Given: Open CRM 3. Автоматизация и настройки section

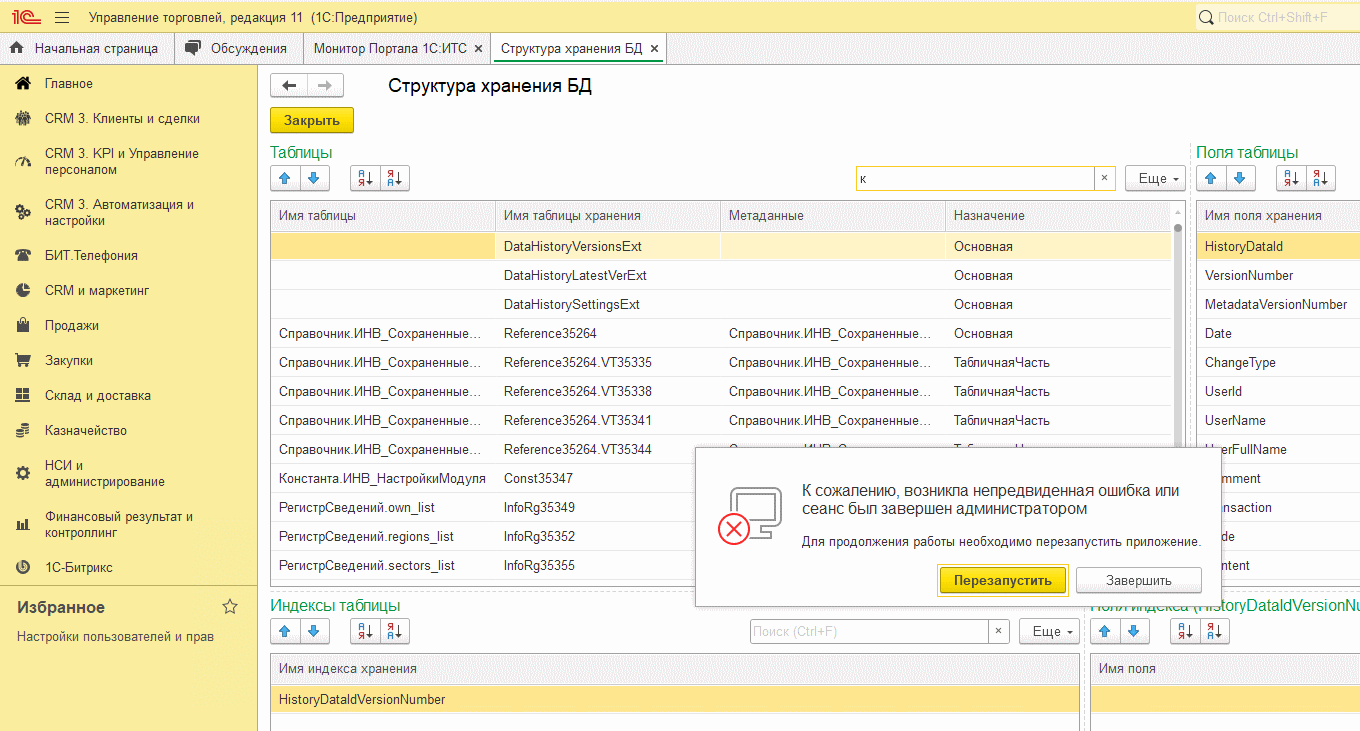Looking at the screenshot, I should (120, 213).
